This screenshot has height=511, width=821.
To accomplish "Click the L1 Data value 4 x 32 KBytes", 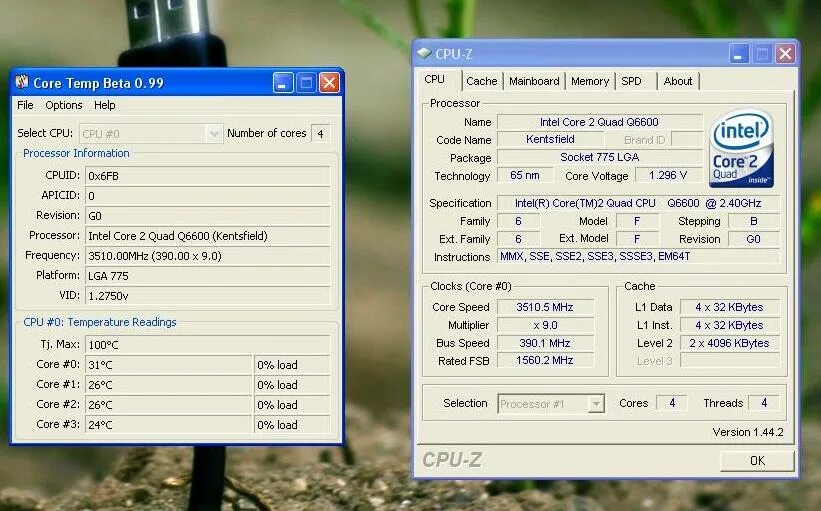I will [729, 307].
